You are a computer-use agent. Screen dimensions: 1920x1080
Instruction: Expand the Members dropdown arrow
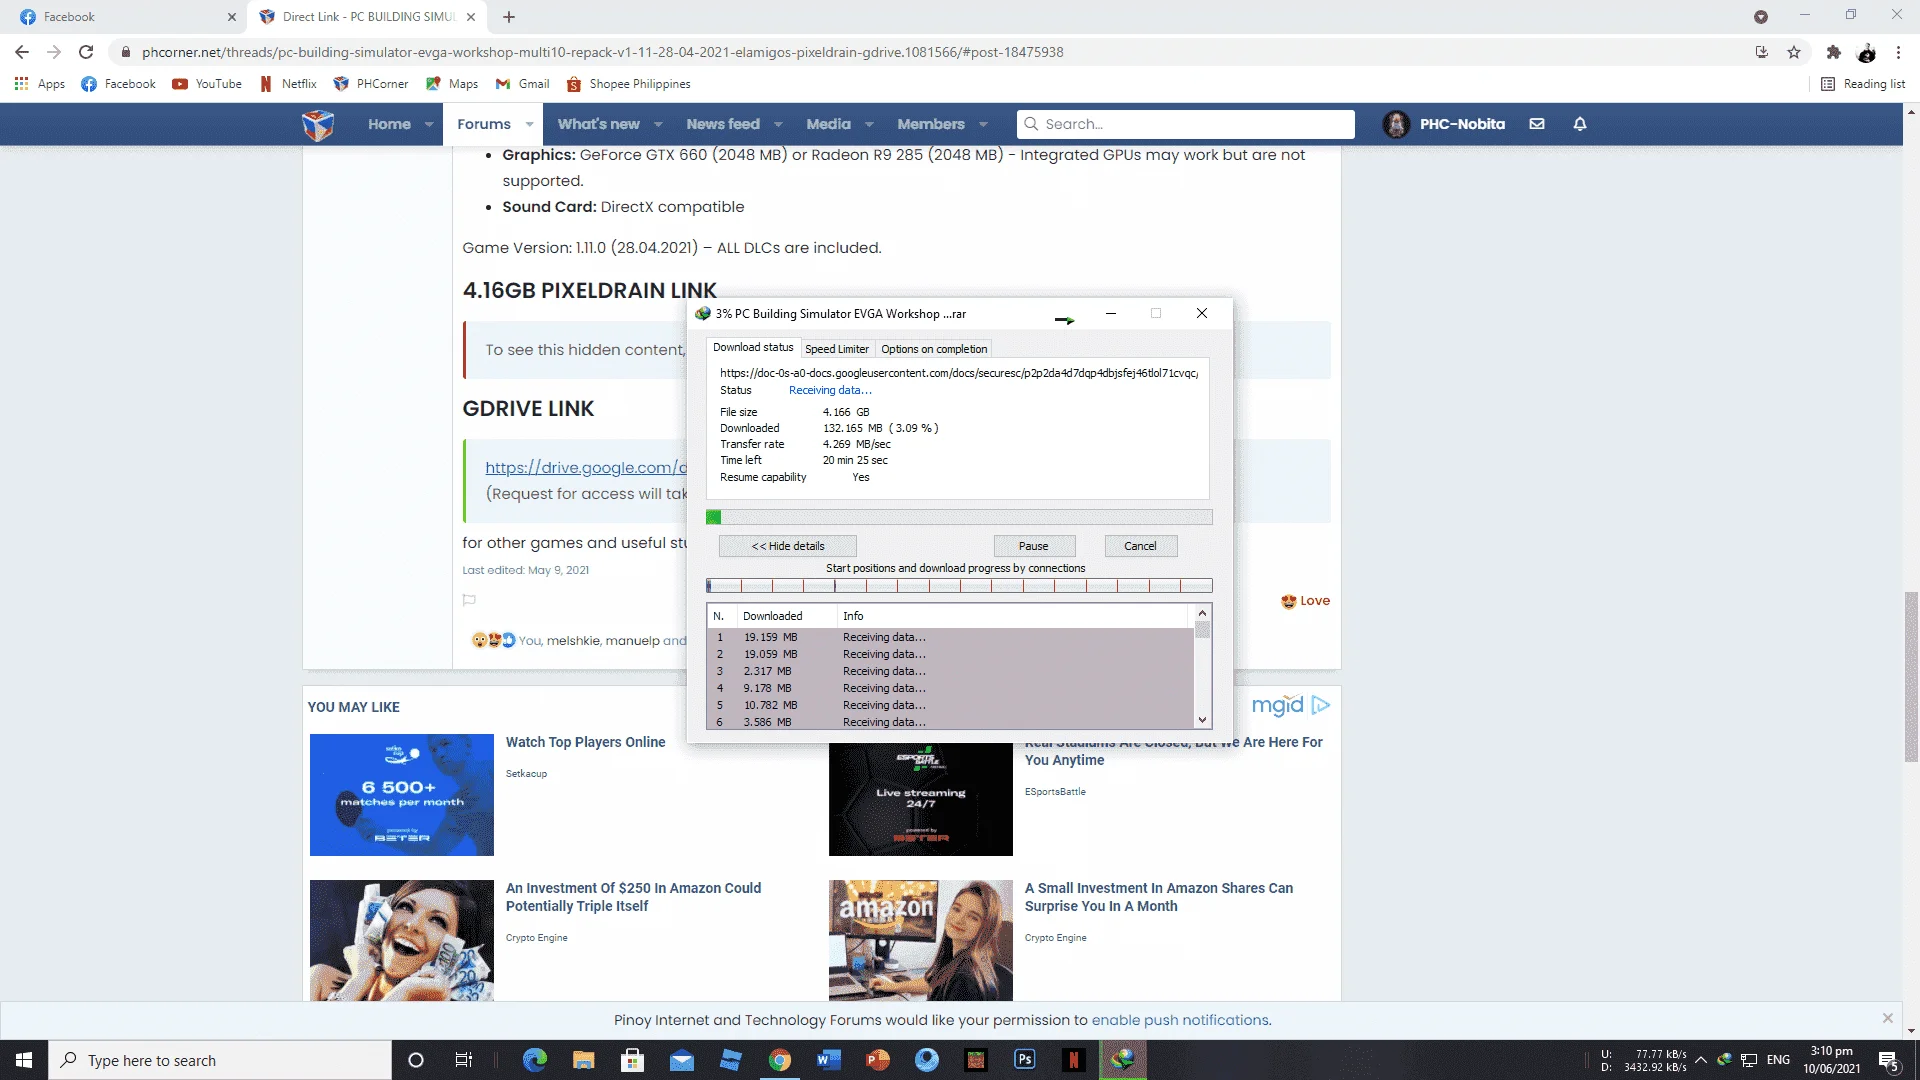pos(983,124)
